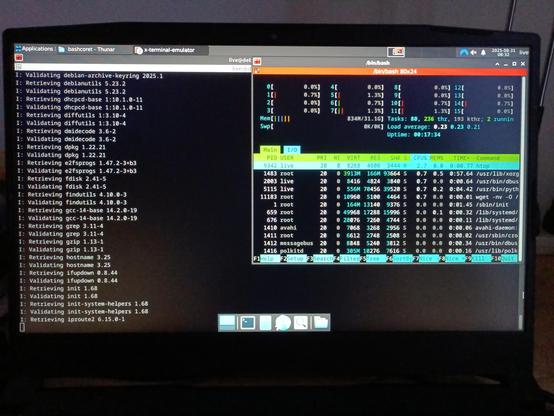This screenshot has width=554, height=416.
Task: Select process 2003 live row in htop
Action: [386, 182]
